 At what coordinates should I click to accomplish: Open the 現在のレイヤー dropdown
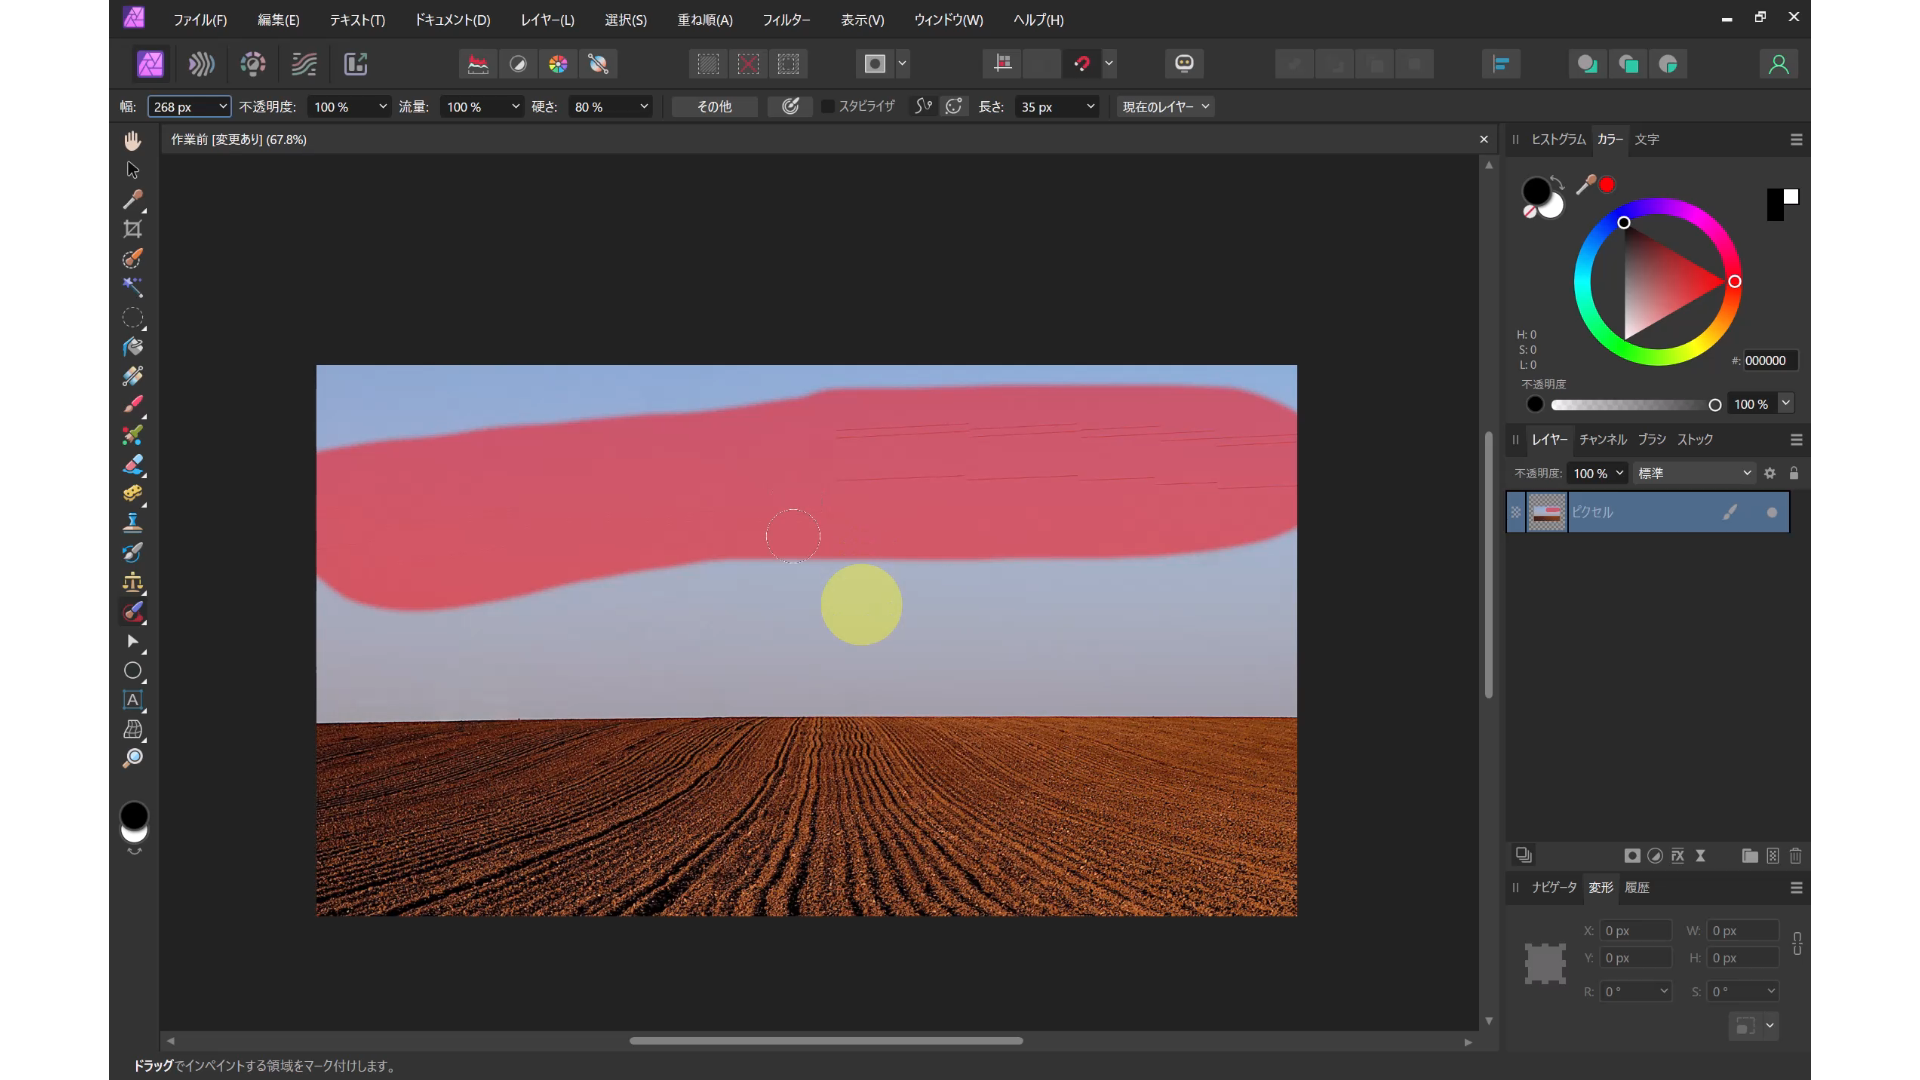(1165, 107)
